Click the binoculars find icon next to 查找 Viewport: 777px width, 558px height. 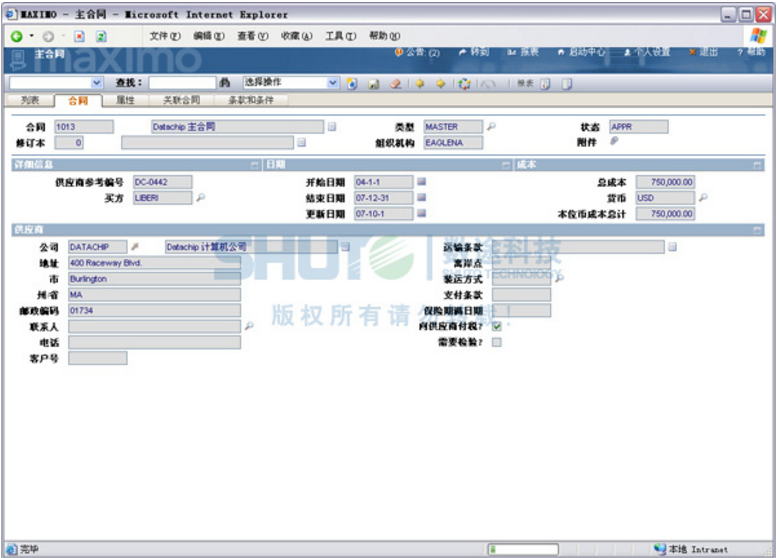coord(224,83)
